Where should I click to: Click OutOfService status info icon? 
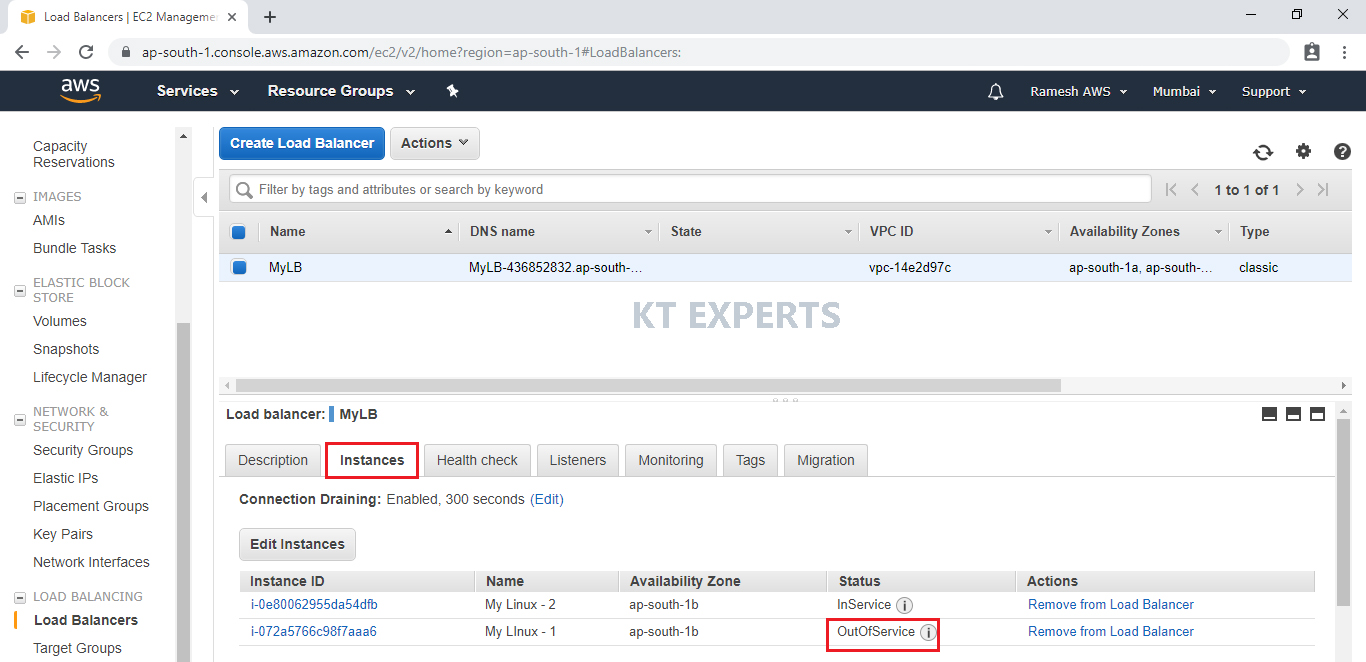point(928,632)
